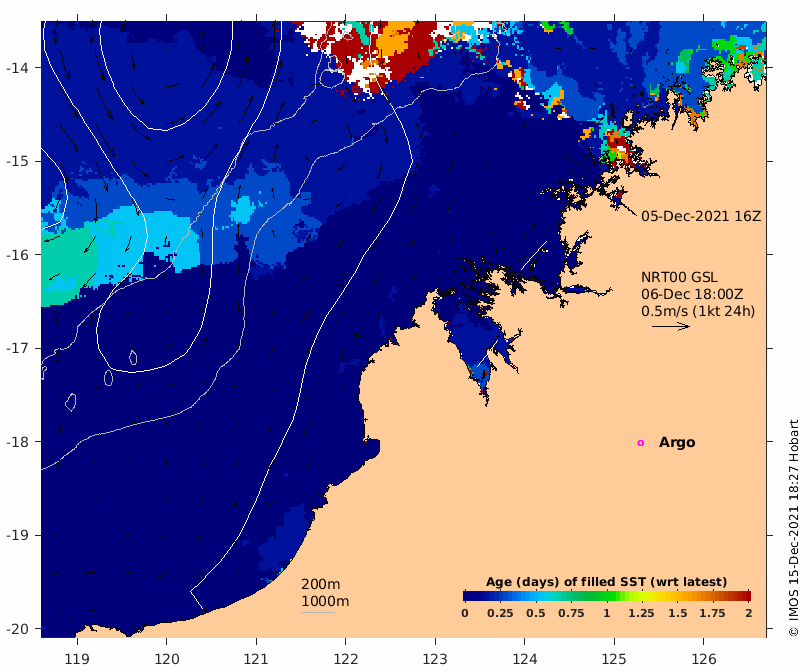Viewport: 810px width, 672px height.
Task: Click the velocity scale reference arrow
Action: (671, 326)
